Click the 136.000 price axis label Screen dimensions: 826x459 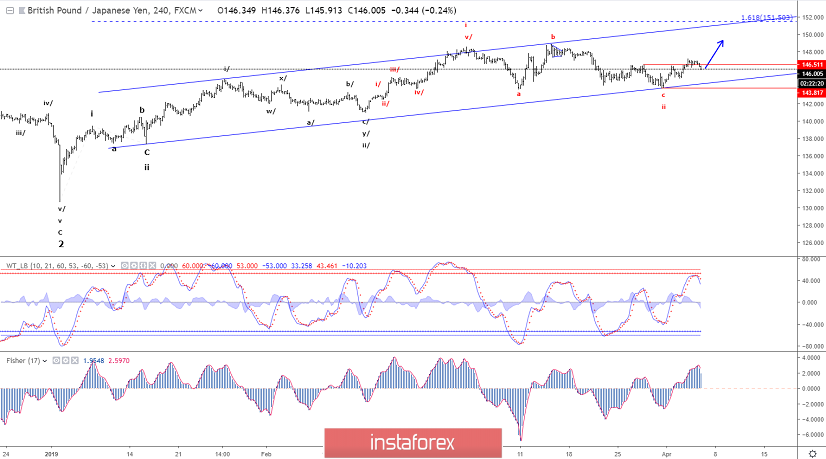pyautogui.click(x=813, y=156)
